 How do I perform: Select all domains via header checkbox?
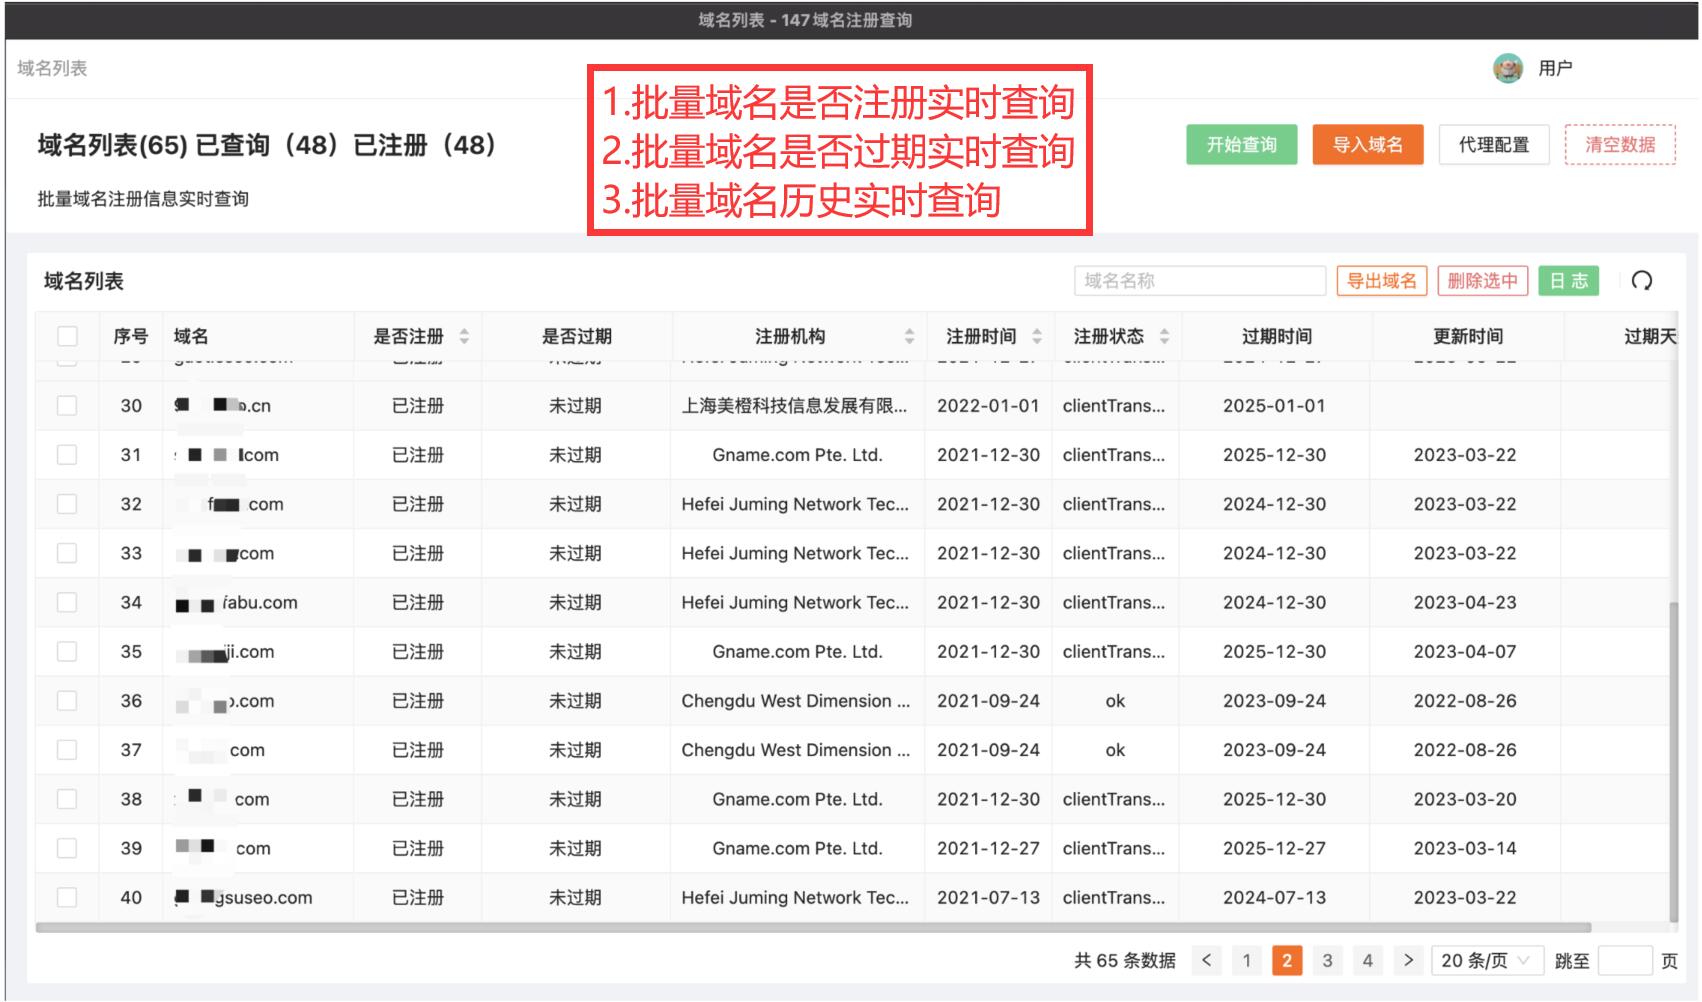click(68, 337)
